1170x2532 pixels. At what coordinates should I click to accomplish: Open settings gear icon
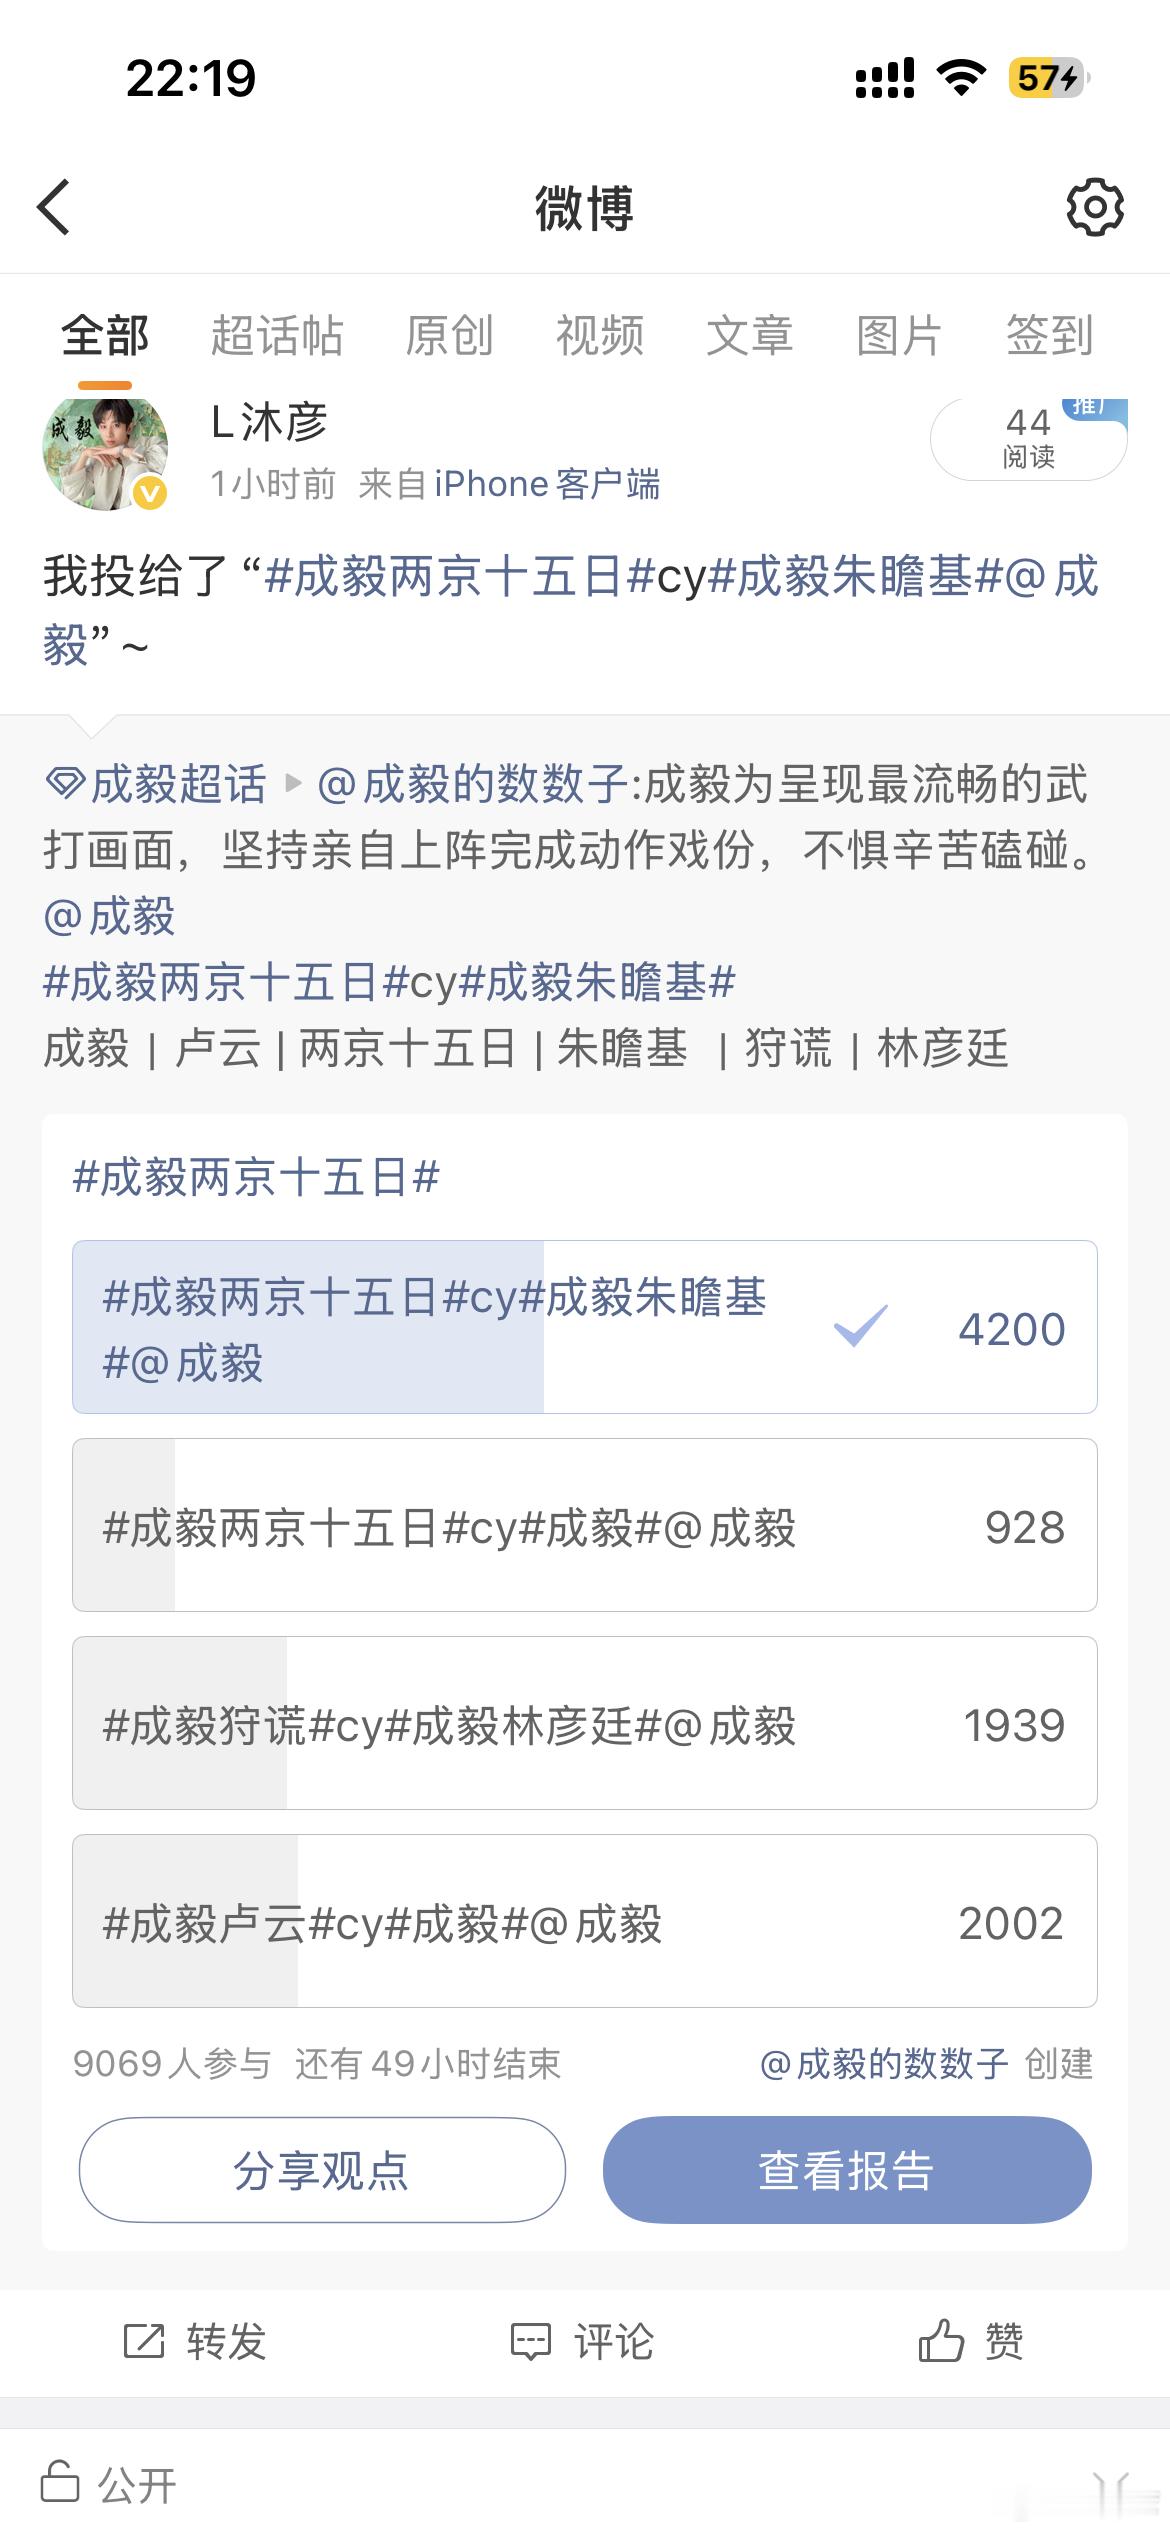tap(1095, 208)
